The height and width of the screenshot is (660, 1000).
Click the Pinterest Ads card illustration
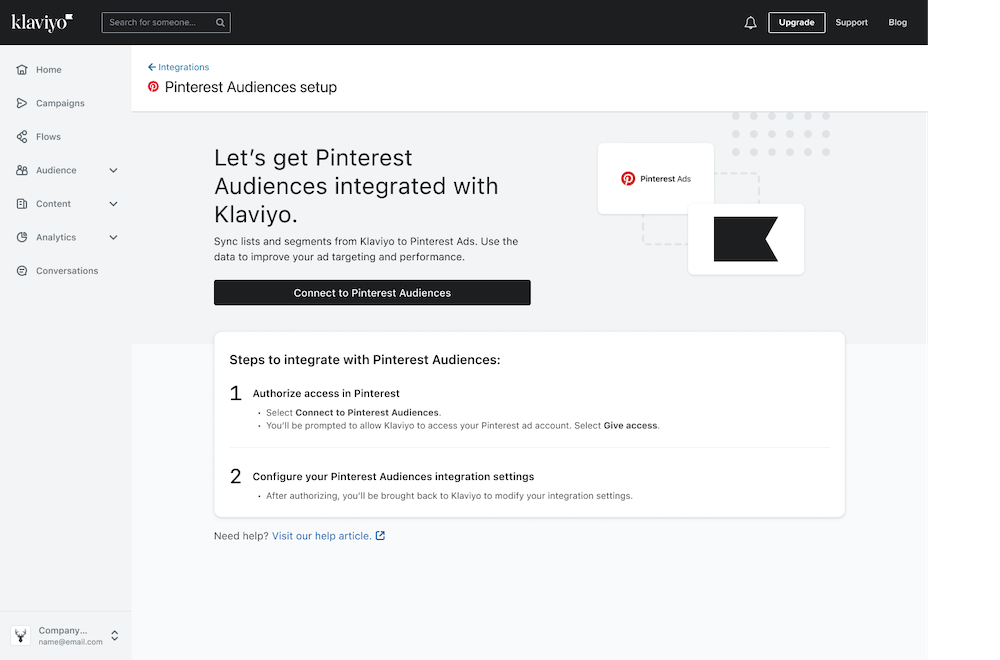click(655, 178)
